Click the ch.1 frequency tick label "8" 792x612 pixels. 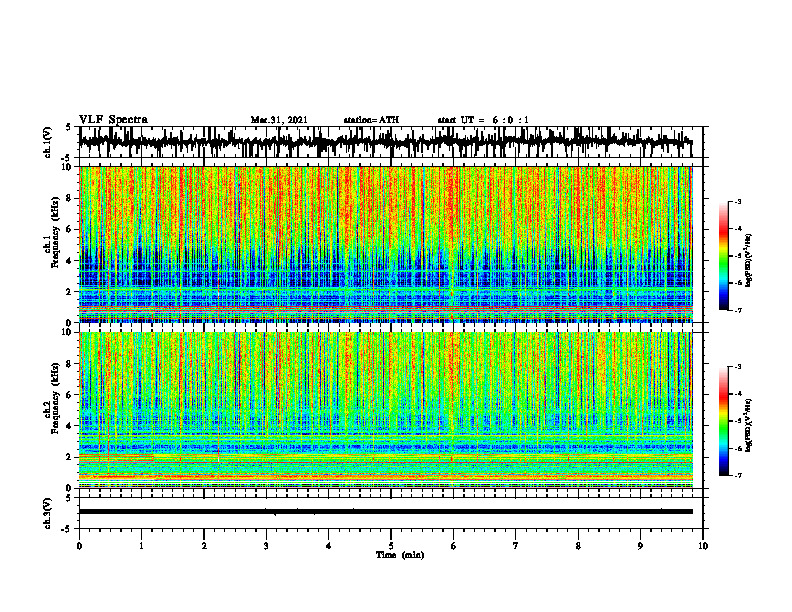69,198
